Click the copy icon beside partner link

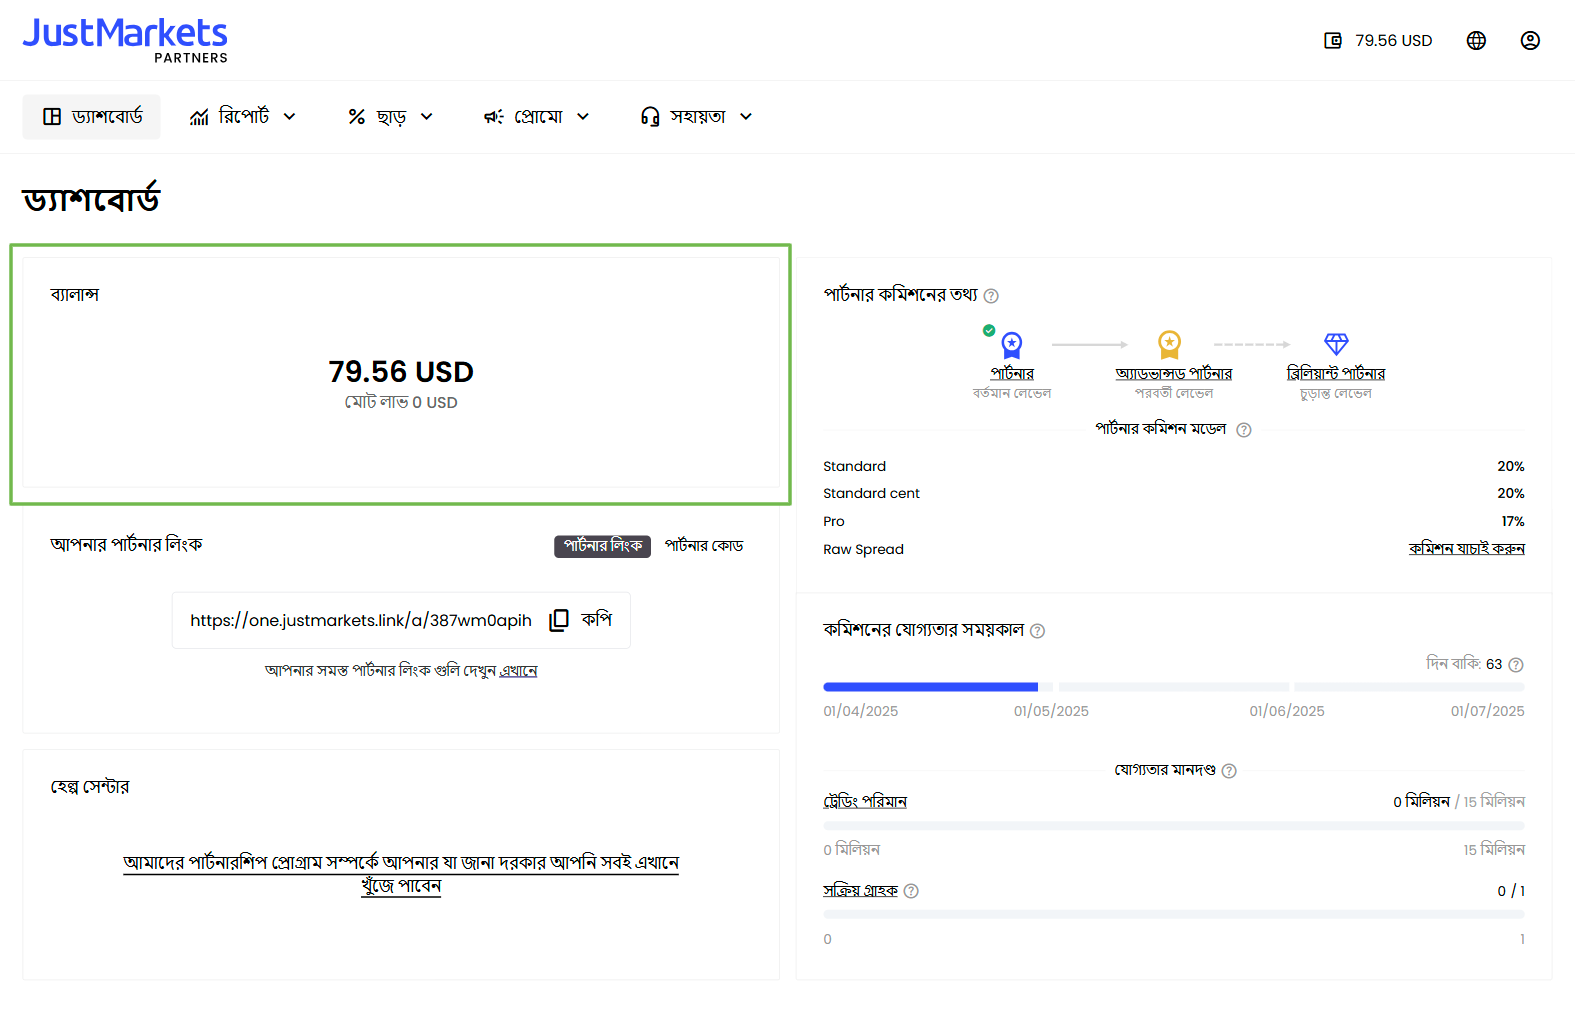(559, 620)
